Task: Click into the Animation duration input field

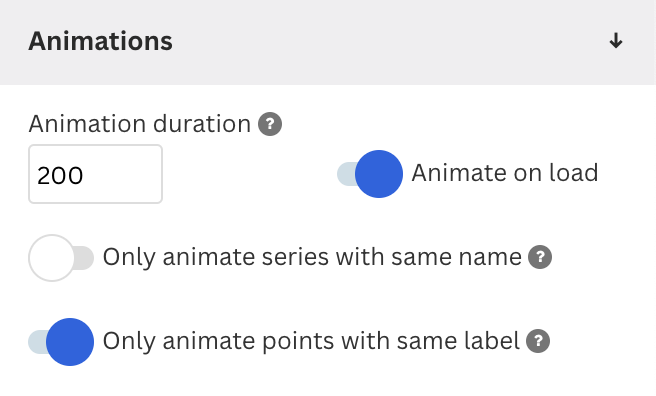Action: [x=95, y=174]
